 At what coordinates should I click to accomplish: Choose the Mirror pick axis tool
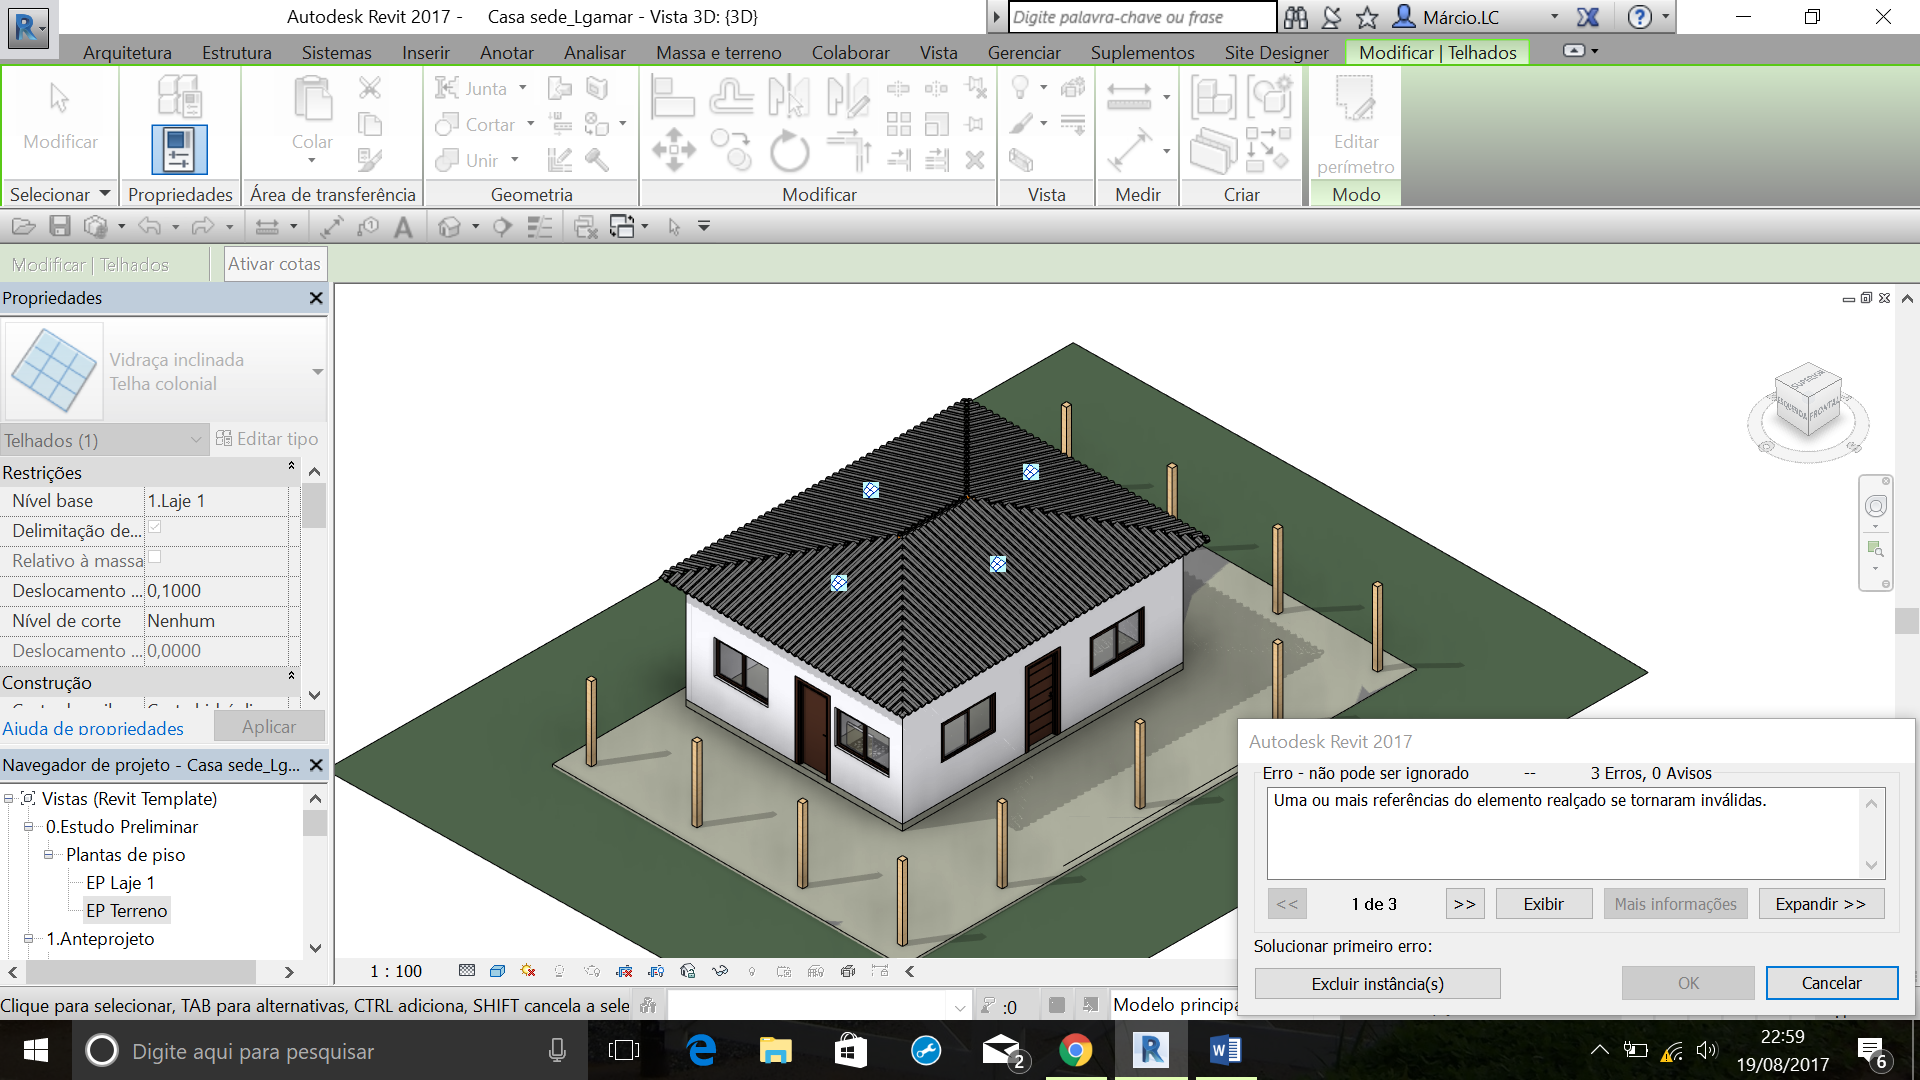[789, 97]
